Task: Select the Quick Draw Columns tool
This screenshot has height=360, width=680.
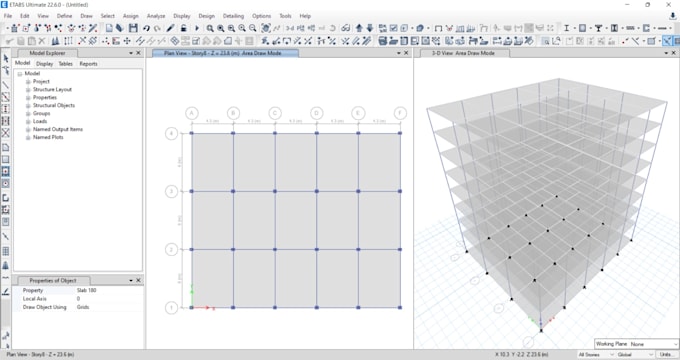Action: point(6,109)
